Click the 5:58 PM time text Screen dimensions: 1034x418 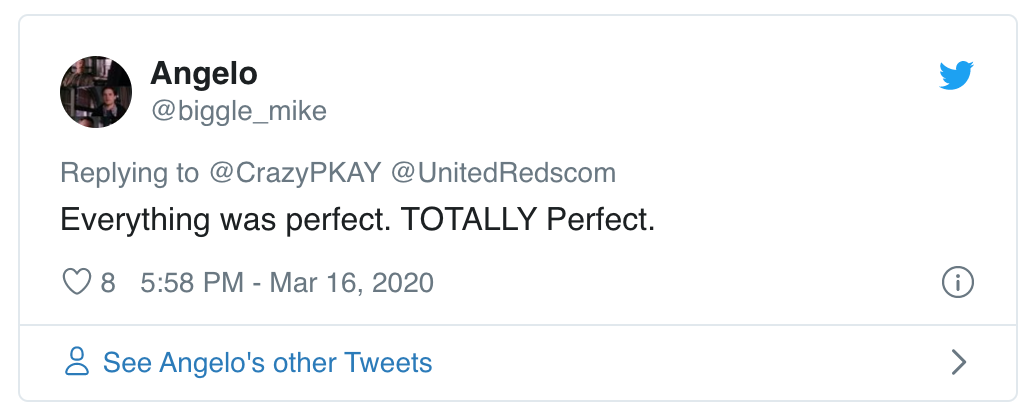click(x=192, y=283)
